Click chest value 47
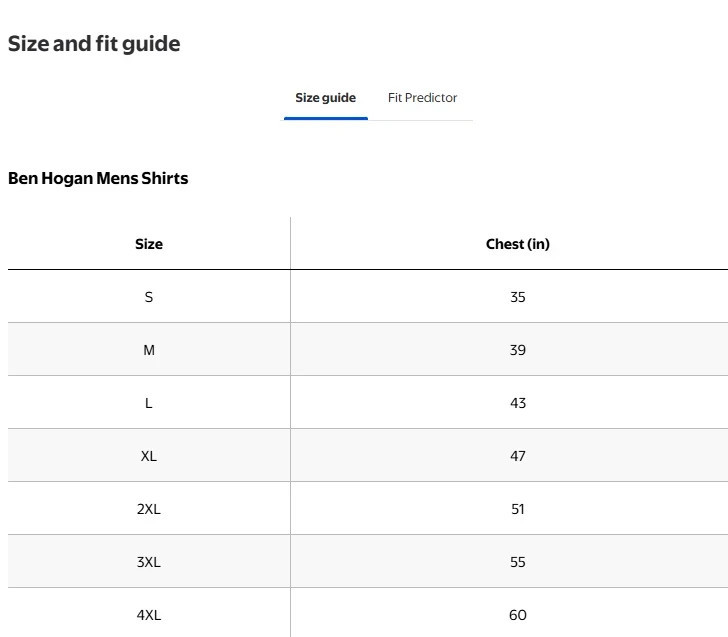Viewport: 728px width, 637px height. pyautogui.click(x=517, y=455)
